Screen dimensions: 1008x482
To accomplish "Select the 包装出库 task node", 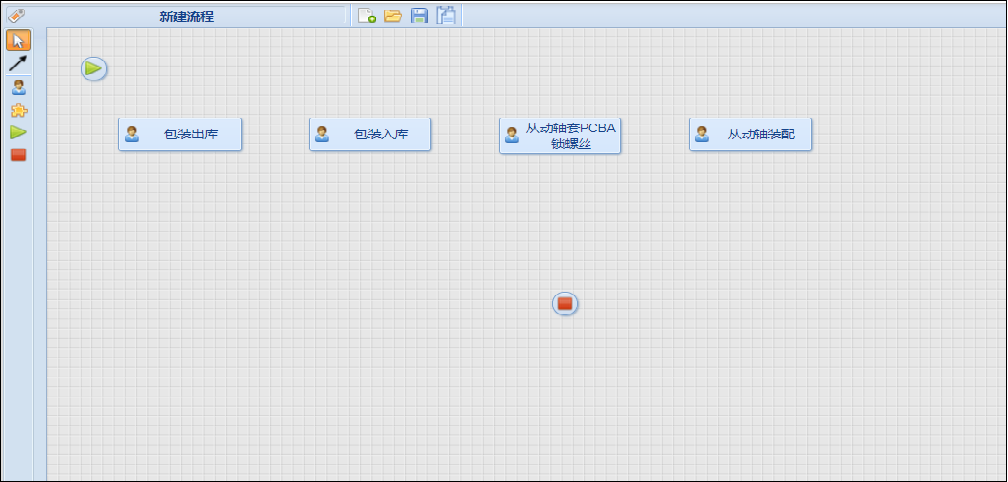I will point(190,134).
